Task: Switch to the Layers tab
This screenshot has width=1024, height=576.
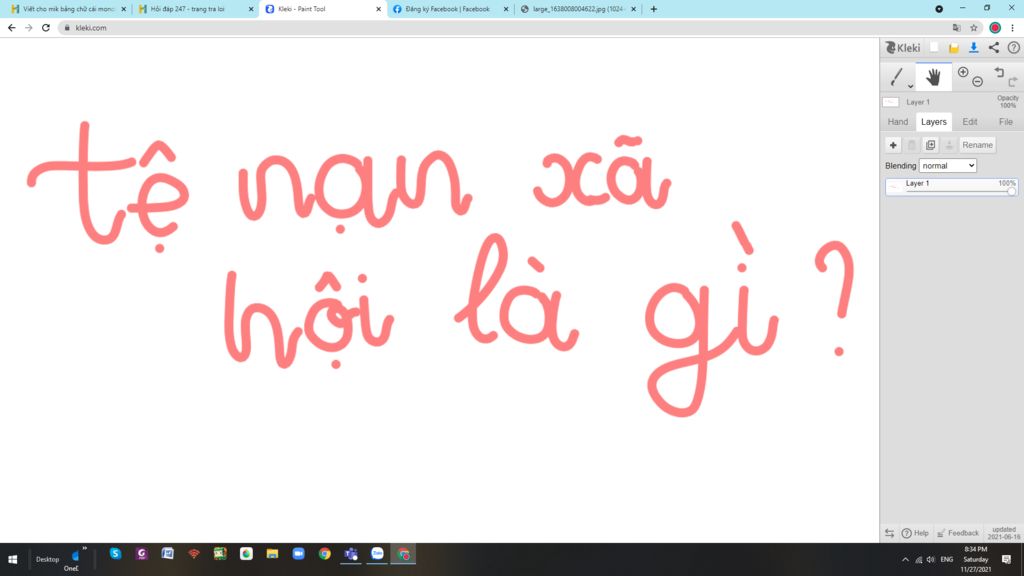Action: [934, 121]
